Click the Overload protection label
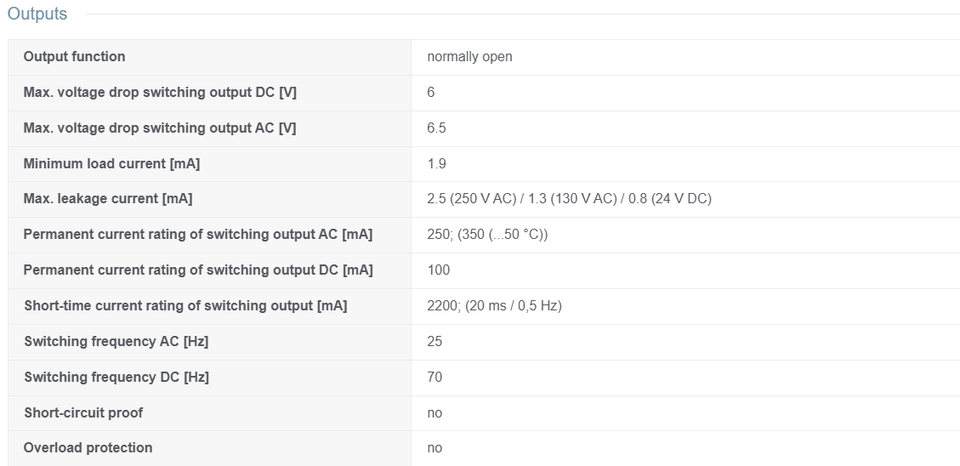 (88, 448)
